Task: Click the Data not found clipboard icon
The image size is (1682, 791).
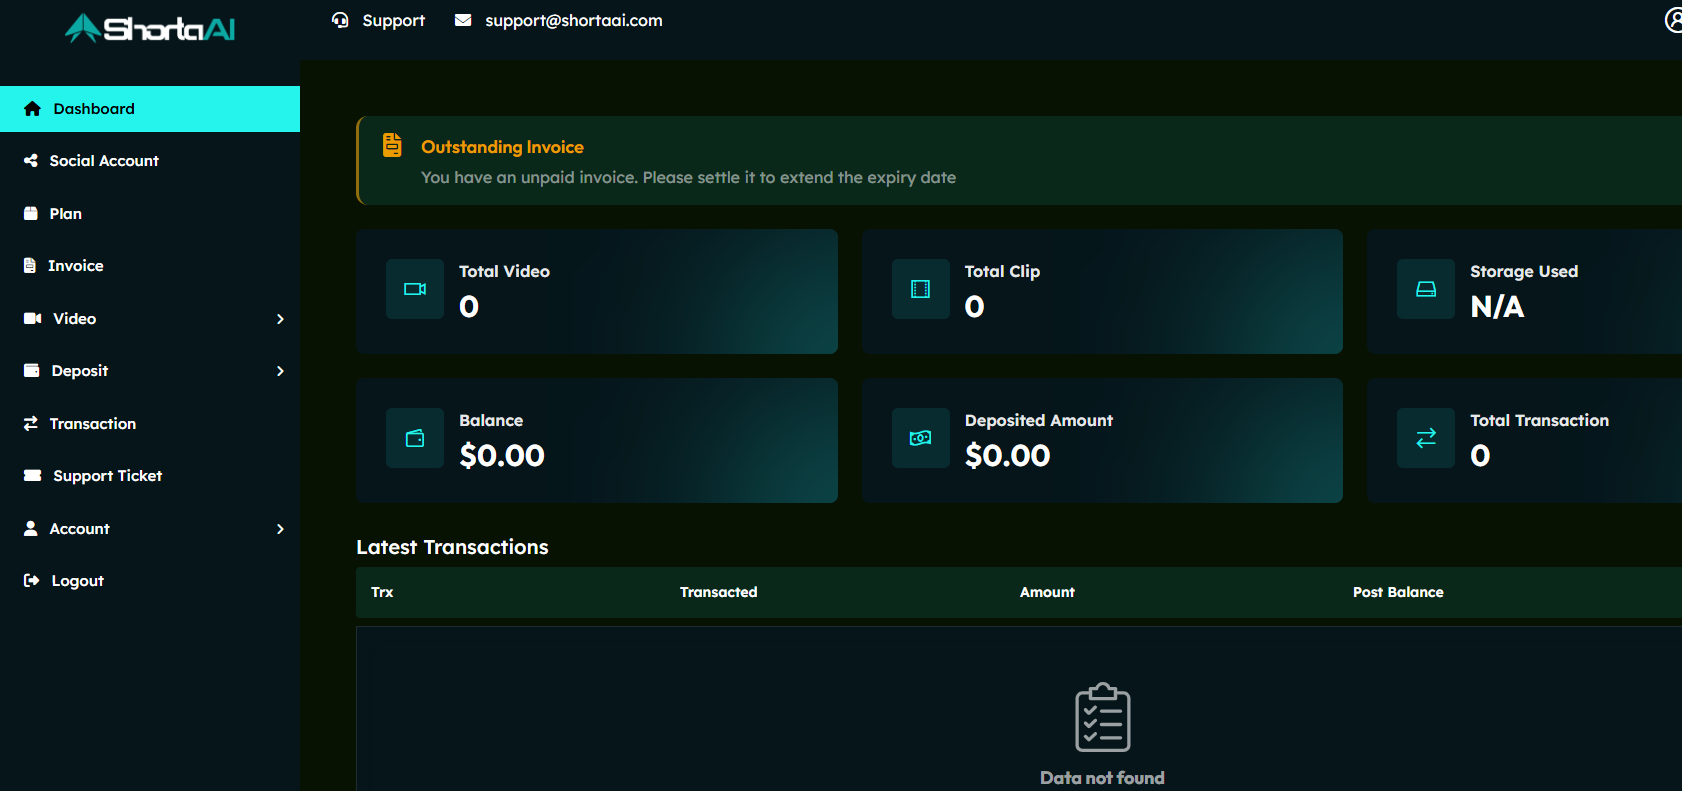Action: 1103,717
